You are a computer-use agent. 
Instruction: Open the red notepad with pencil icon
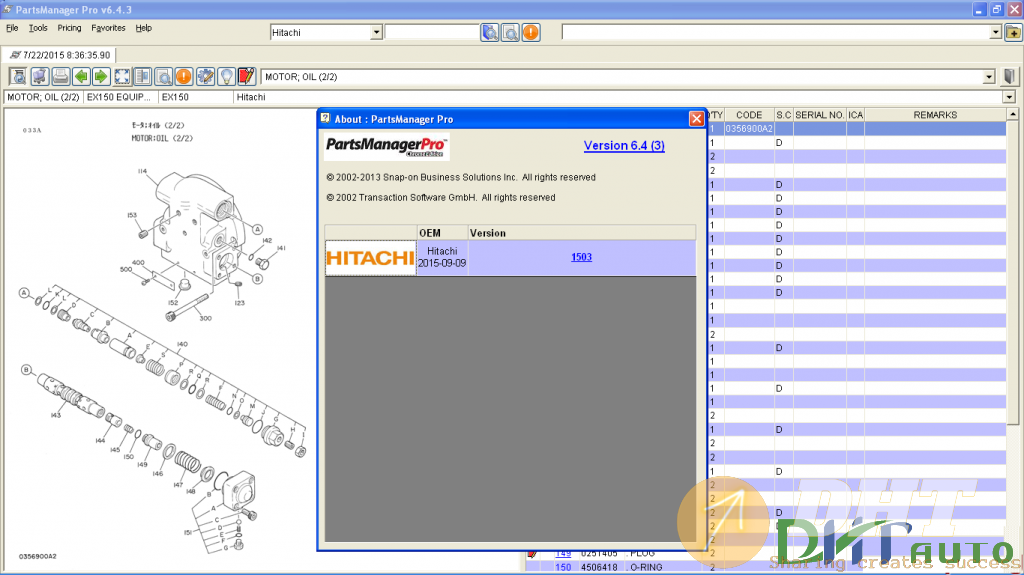tap(248, 76)
